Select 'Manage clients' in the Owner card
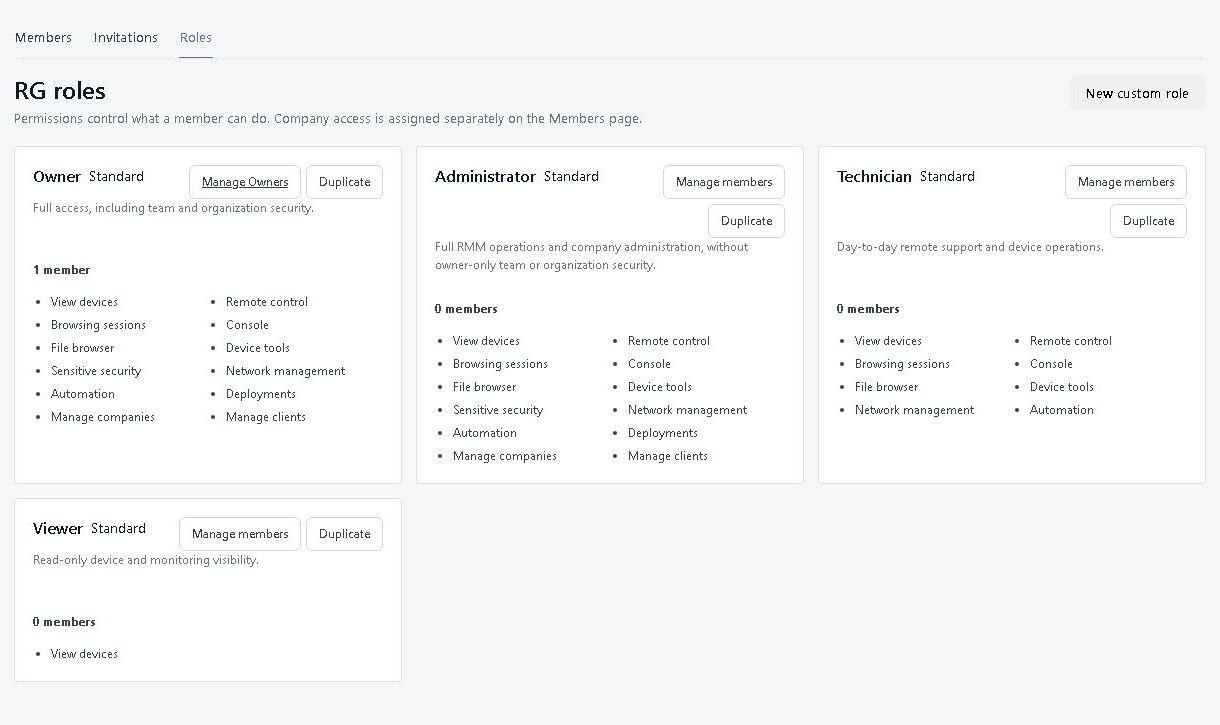Image resolution: width=1220 pixels, height=725 pixels. pyautogui.click(x=266, y=417)
